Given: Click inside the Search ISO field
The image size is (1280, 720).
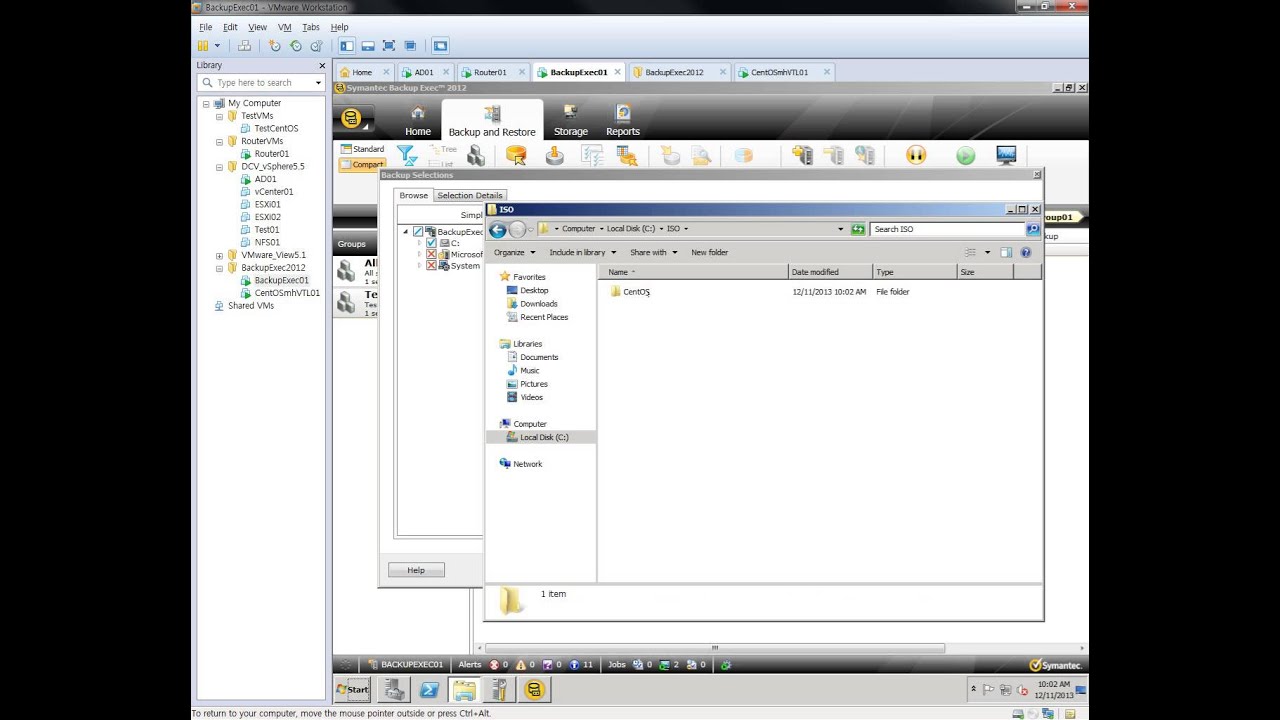Looking at the screenshot, I should 946,229.
